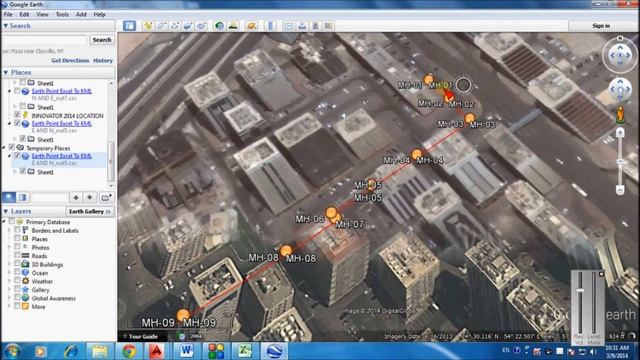This screenshot has width=640, height=360.
Task: Expand the Weather tree node
Action: [10, 281]
